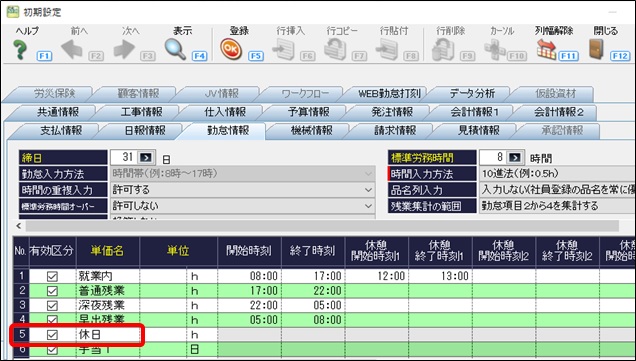
Task: Select the 22:00 end time of 普通残業
Action: point(313,291)
